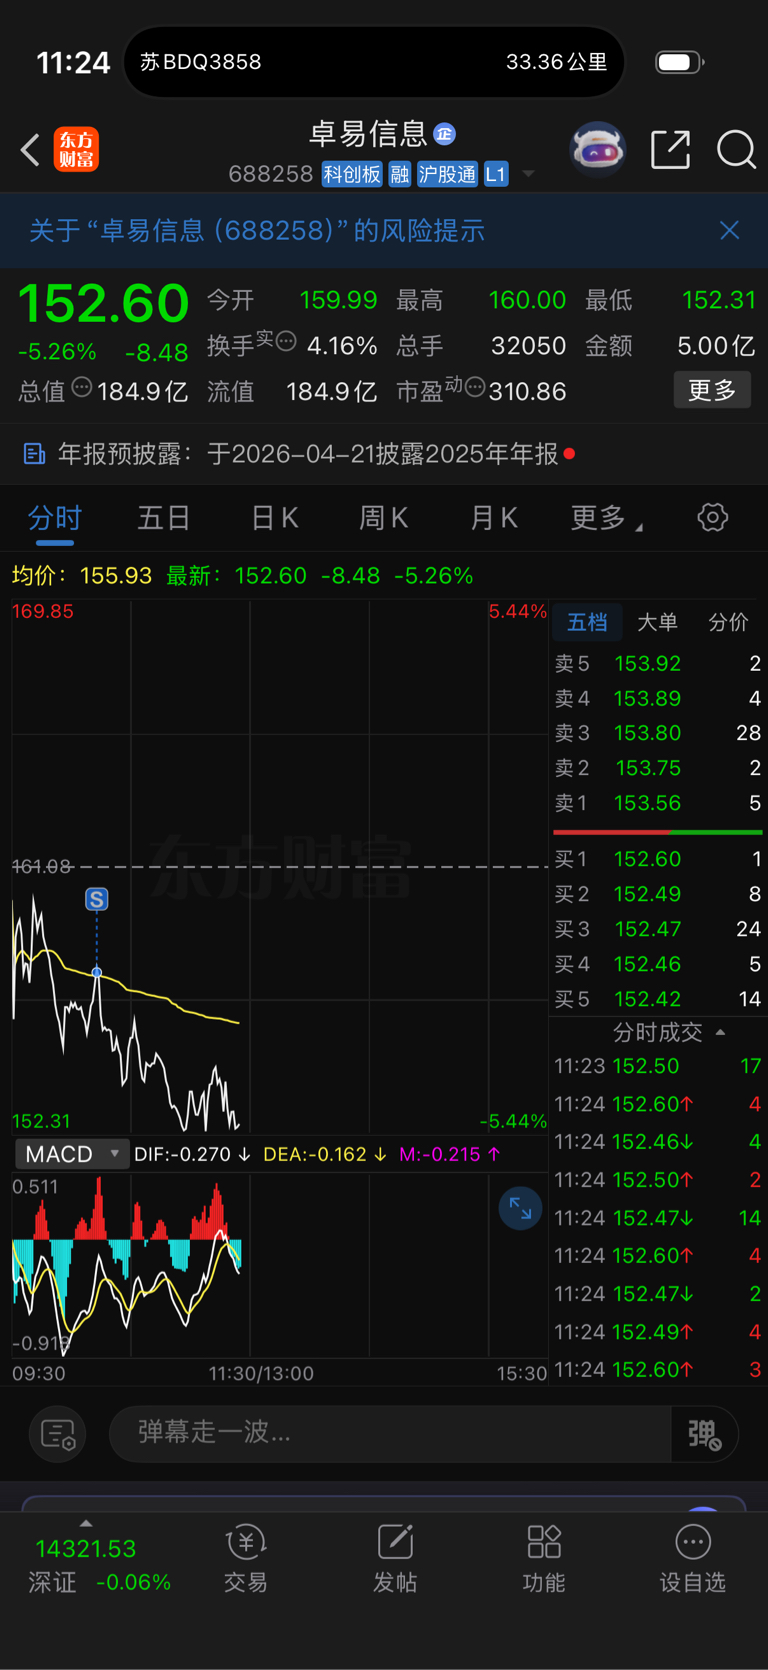This screenshot has width=768, height=1670.
Task: Close the risk warning banner
Action: click(x=730, y=230)
